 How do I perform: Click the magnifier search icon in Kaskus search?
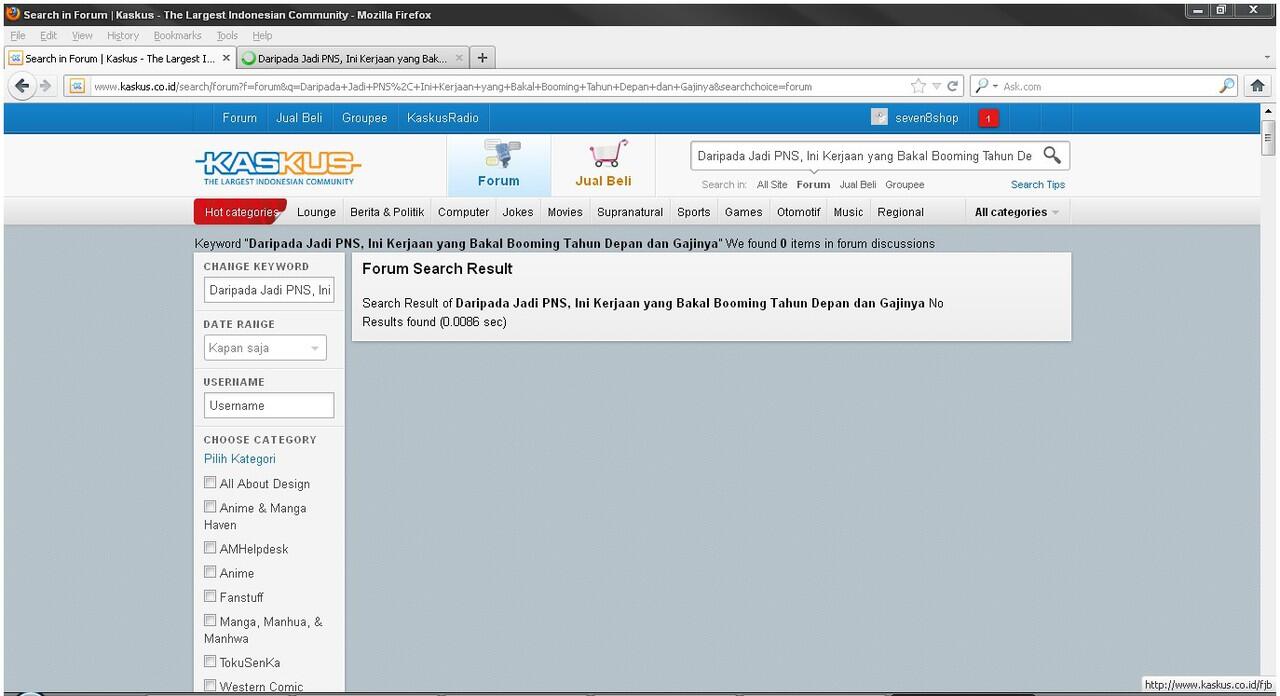tap(1052, 155)
